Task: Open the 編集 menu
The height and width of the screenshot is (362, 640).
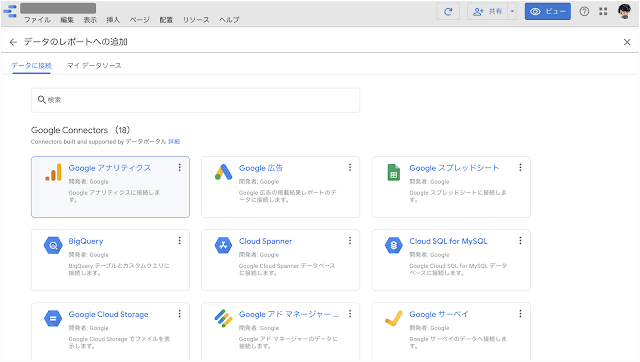Action: pos(67,20)
